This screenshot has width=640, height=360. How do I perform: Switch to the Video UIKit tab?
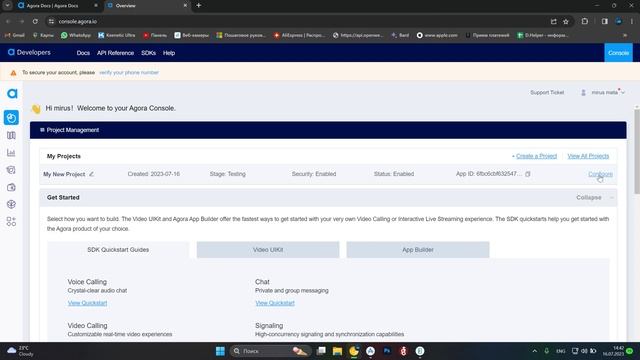click(x=268, y=250)
